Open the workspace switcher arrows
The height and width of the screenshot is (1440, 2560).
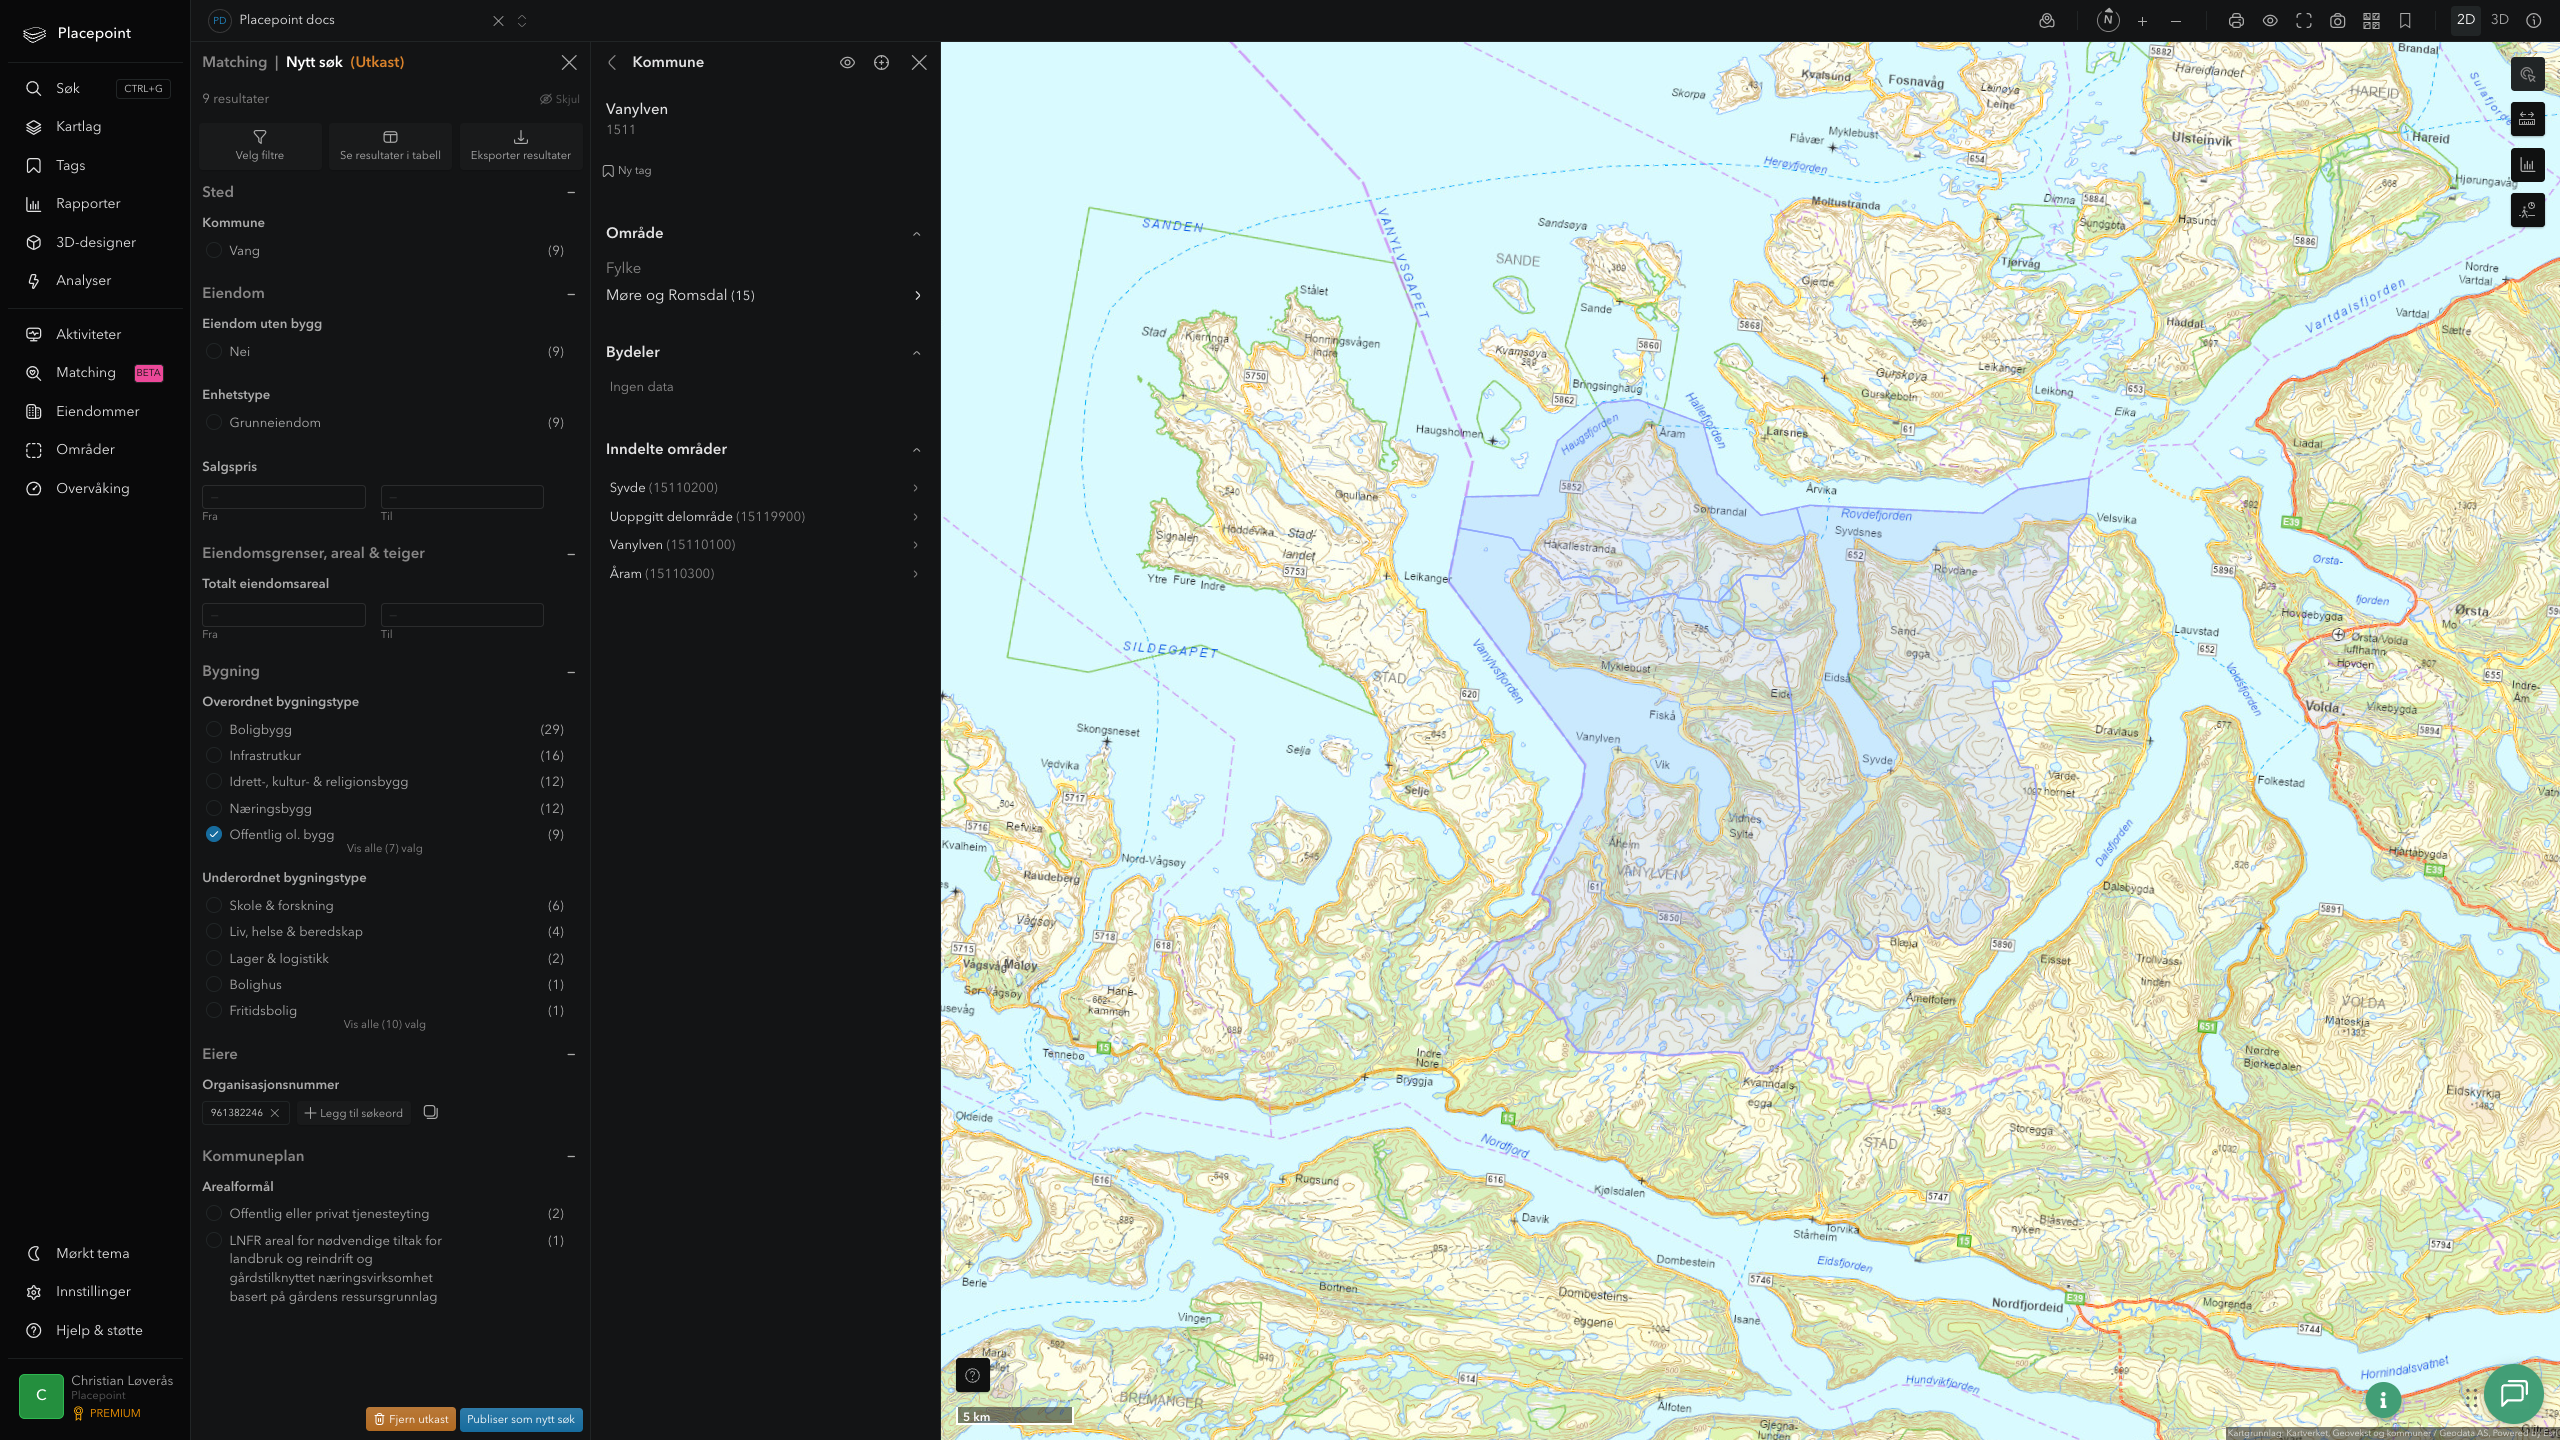tap(522, 21)
